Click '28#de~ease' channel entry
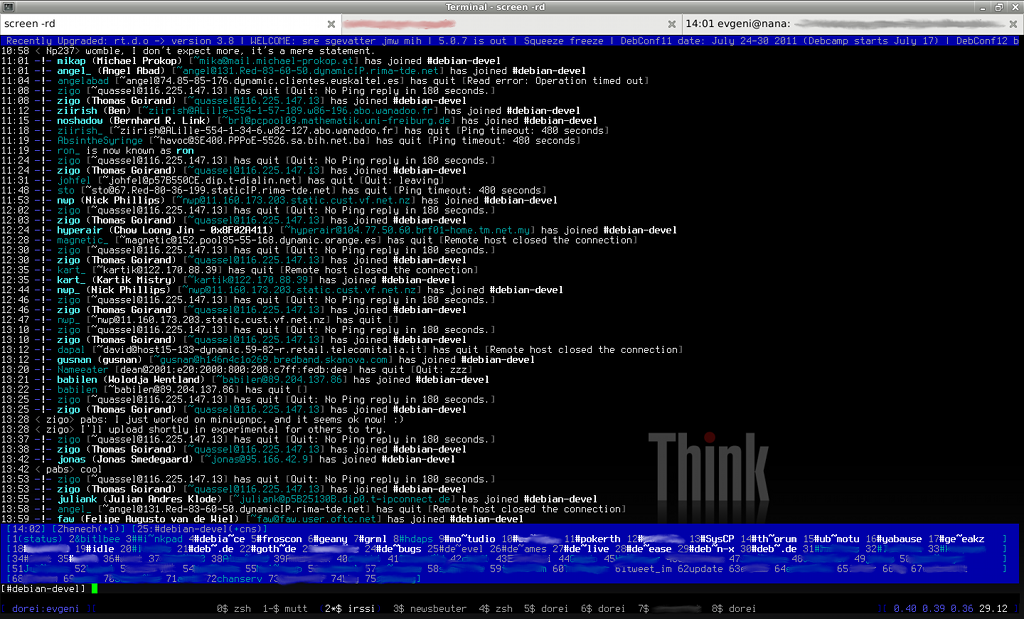1024x619 pixels. click(x=643, y=548)
